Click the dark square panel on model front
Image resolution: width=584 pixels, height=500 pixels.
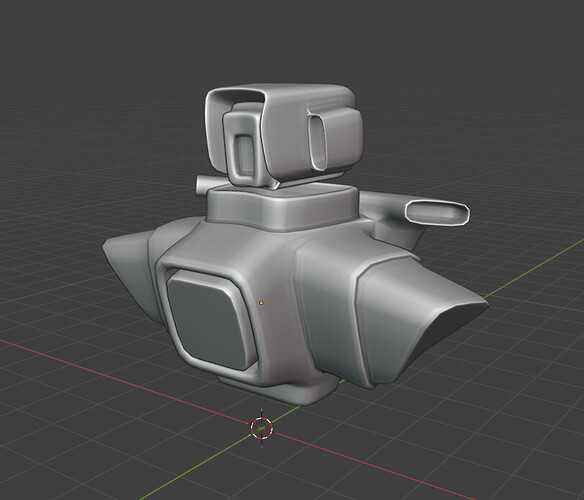[x=211, y=320]
